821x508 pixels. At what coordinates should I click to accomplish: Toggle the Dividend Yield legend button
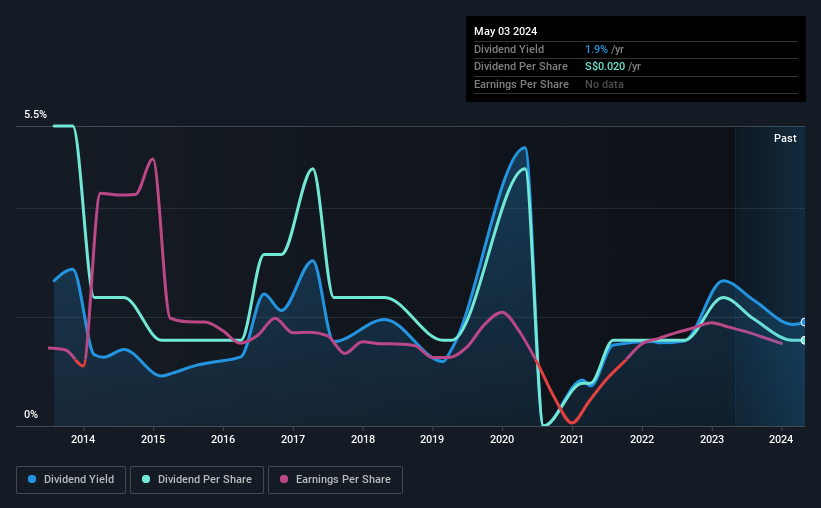pos(71,480)
